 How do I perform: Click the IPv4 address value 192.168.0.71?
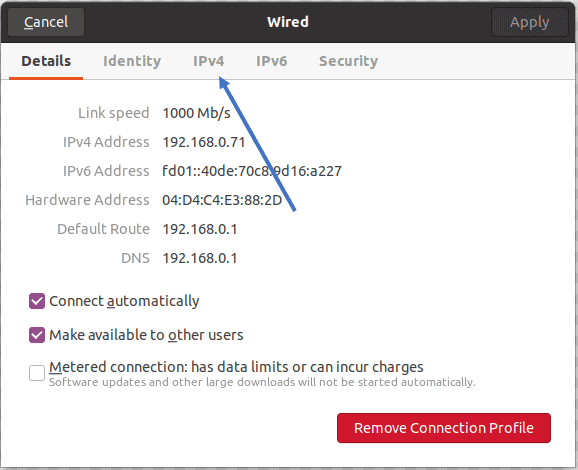(x=204, y=142)
